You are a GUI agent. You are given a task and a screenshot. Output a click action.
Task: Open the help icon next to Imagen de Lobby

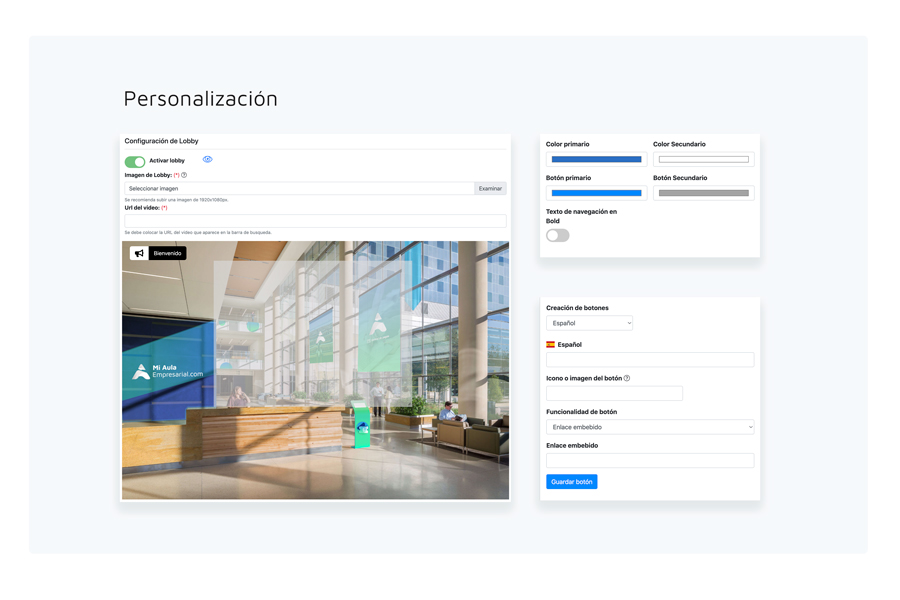coord(185,174)
